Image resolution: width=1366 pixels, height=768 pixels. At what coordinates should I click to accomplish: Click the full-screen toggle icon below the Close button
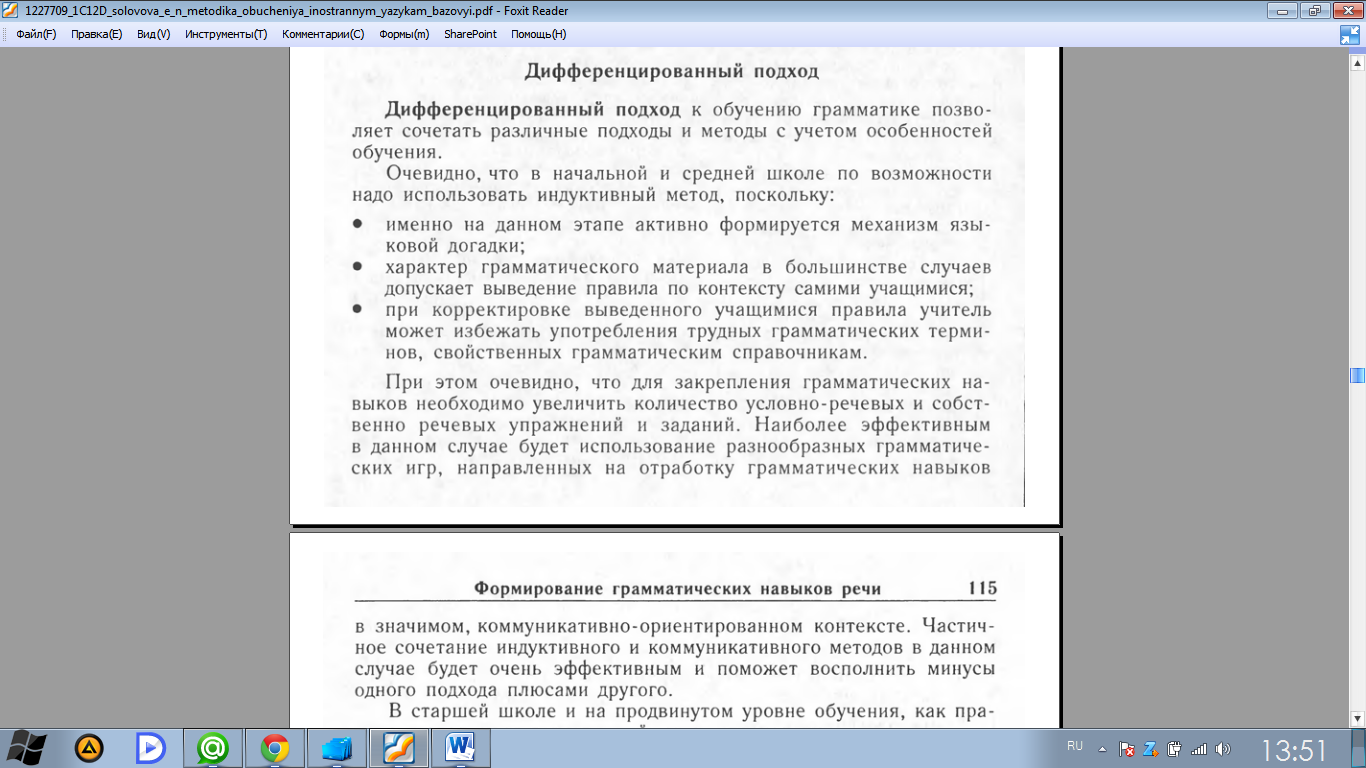click(x=1350, y=35)
